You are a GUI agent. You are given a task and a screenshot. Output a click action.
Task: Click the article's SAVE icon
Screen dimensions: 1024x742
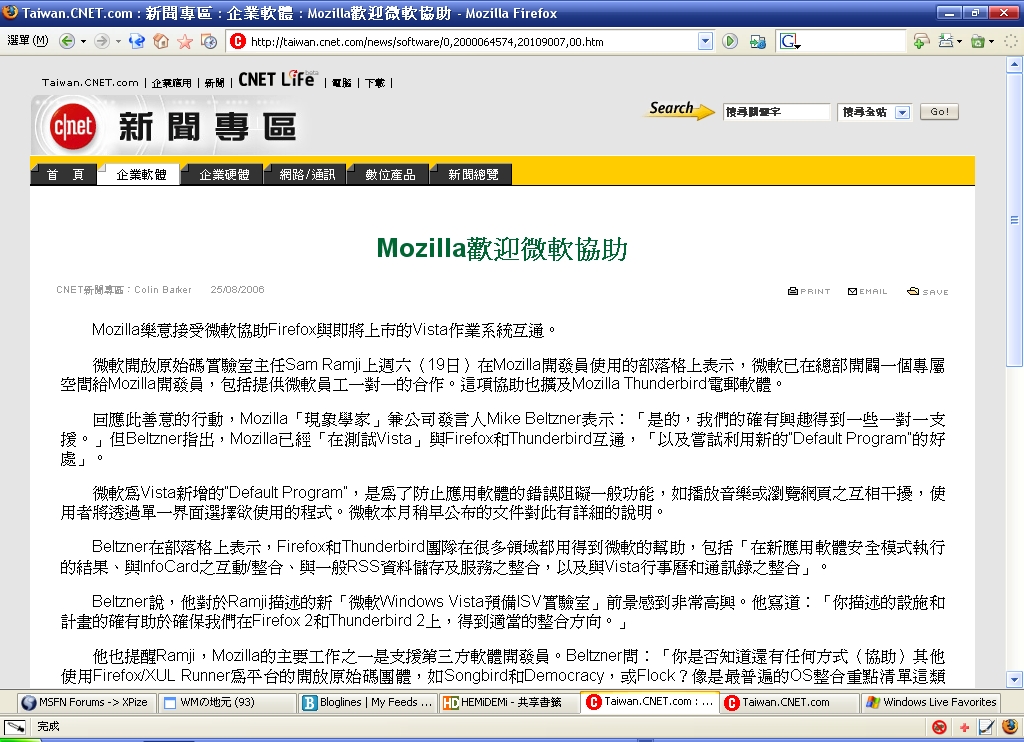[927, 291]
